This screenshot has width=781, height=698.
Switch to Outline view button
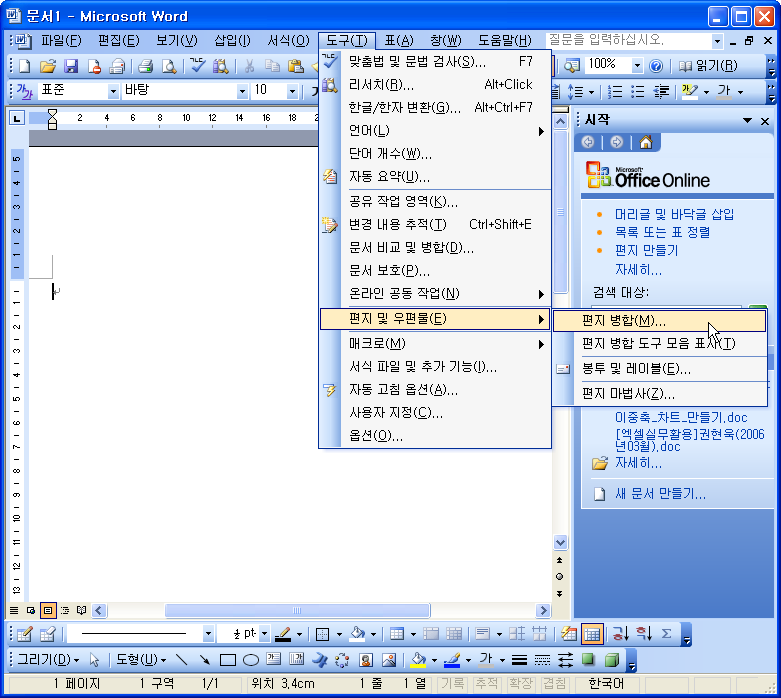65,610
